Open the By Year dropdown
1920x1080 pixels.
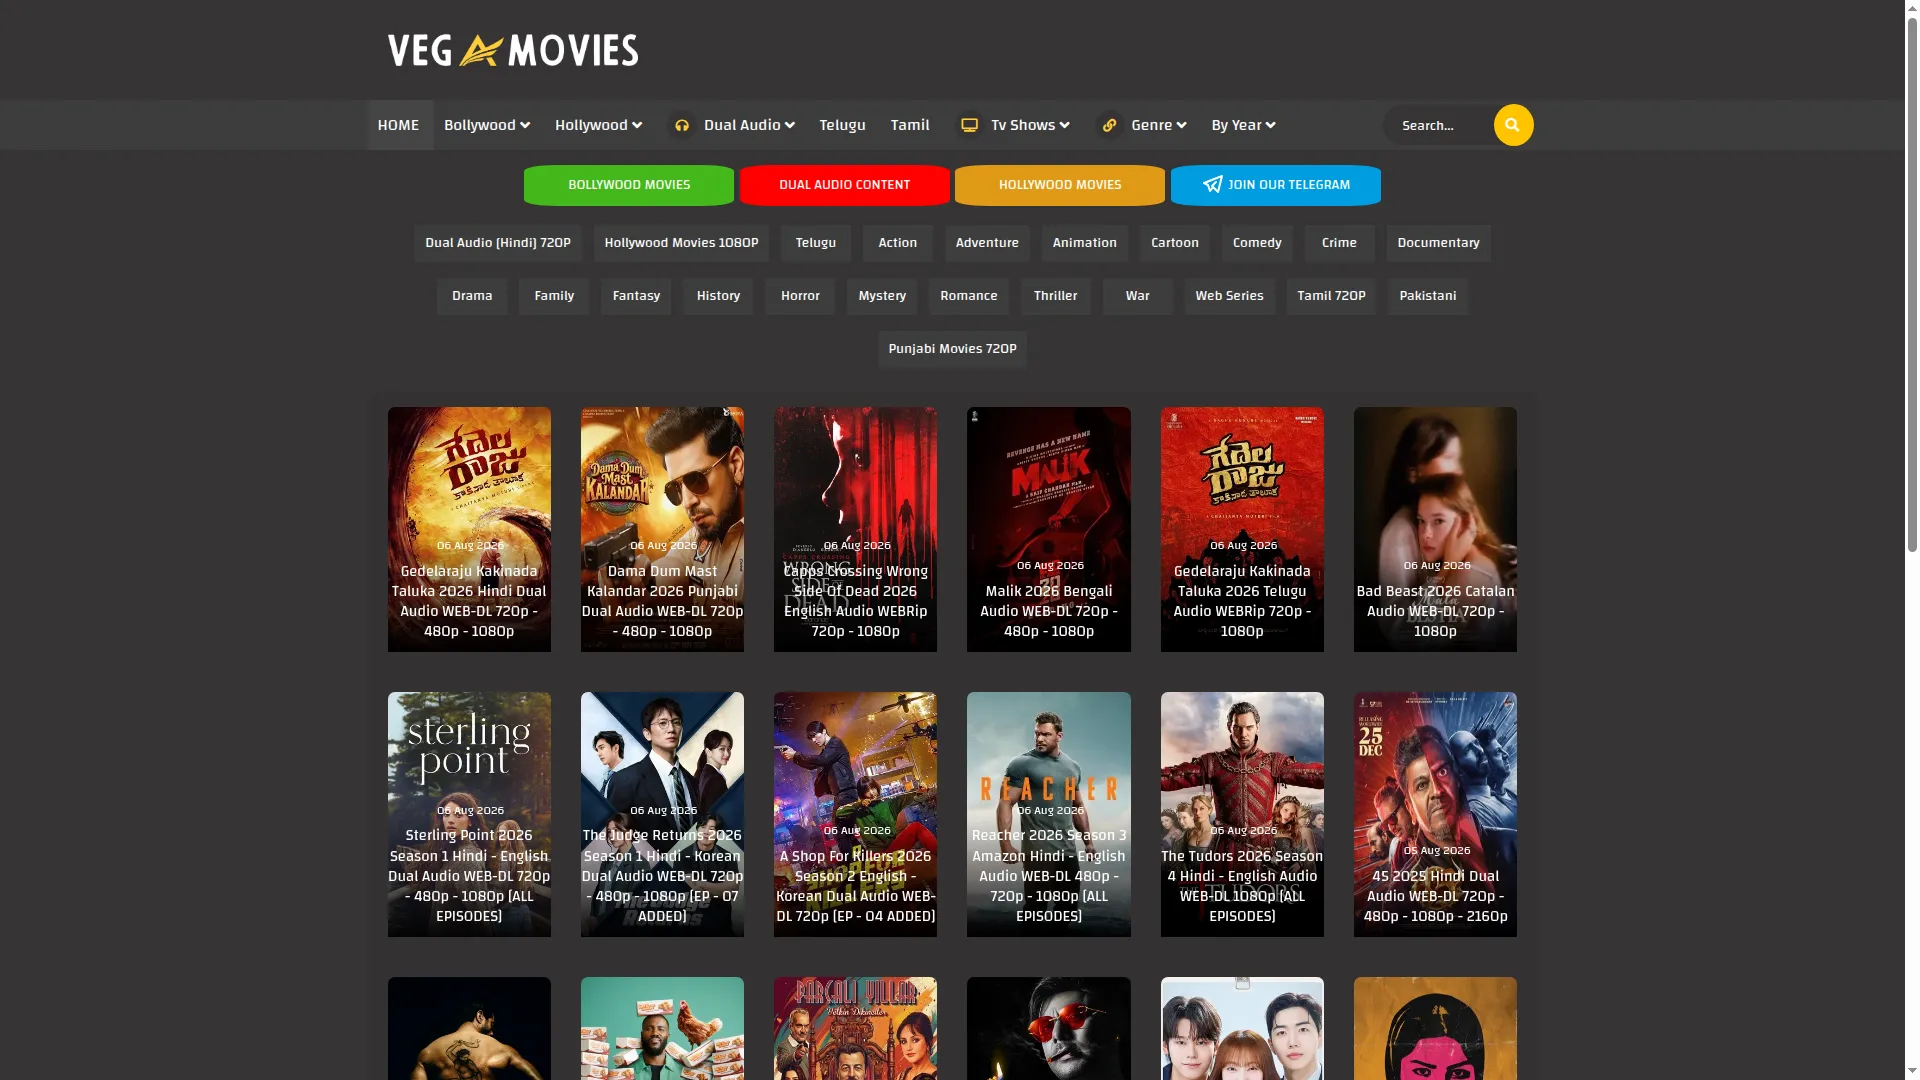click(x=1243, y=125)
